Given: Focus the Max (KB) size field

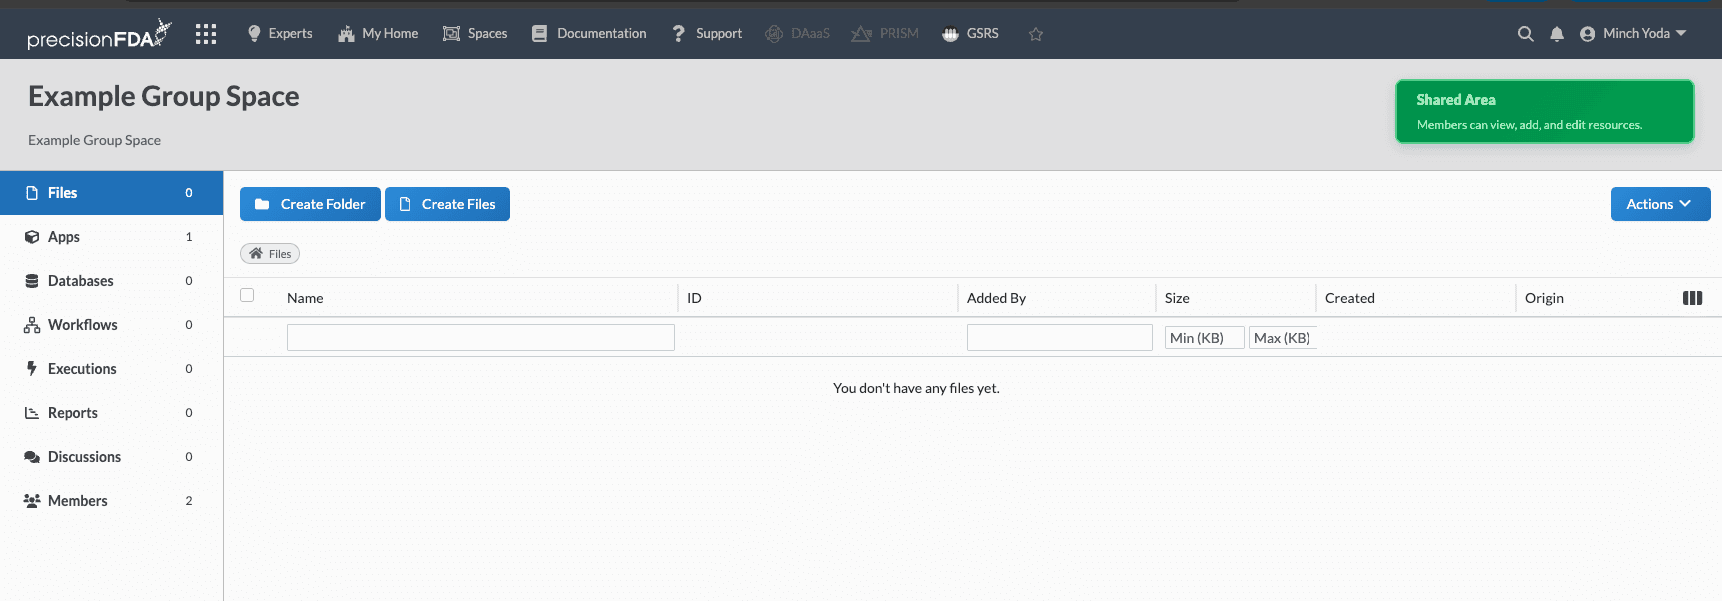Looking at the screenshot, I should click(1283, 338).
